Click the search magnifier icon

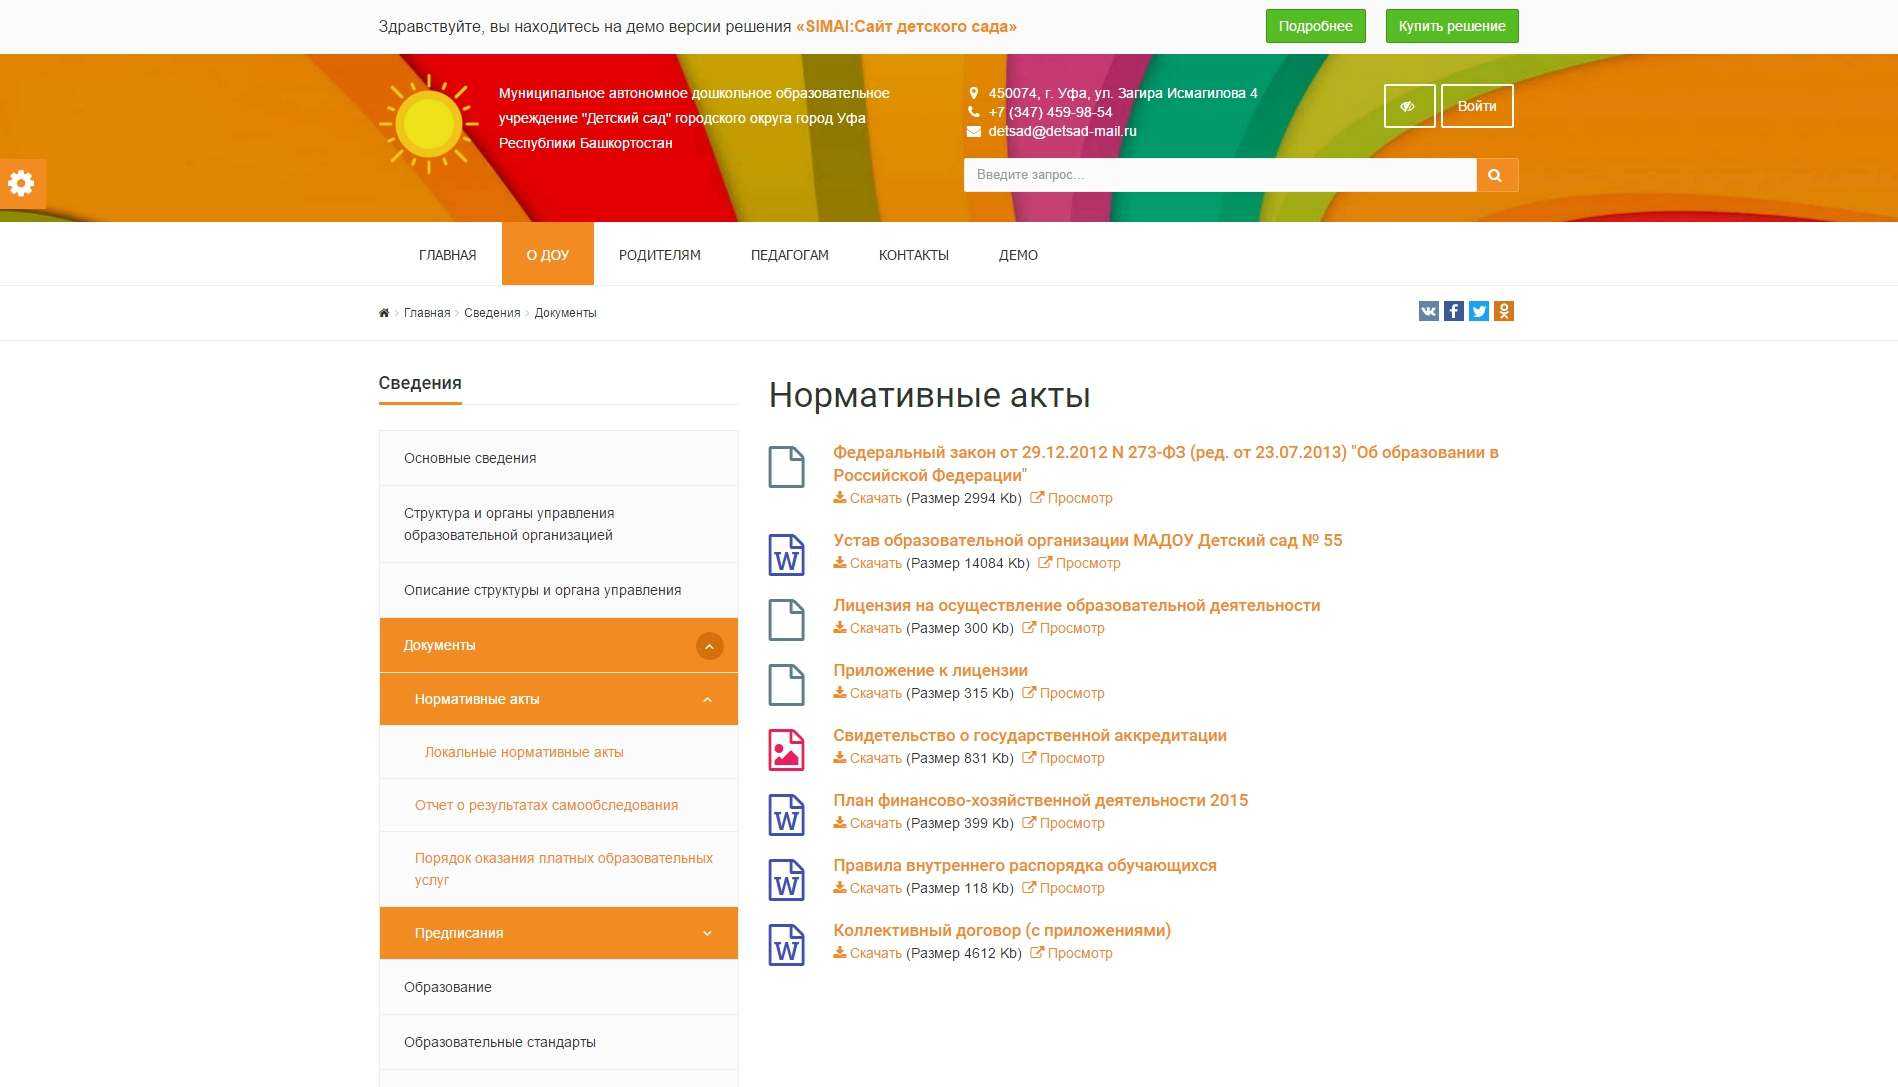click(x=1496, y=174)
